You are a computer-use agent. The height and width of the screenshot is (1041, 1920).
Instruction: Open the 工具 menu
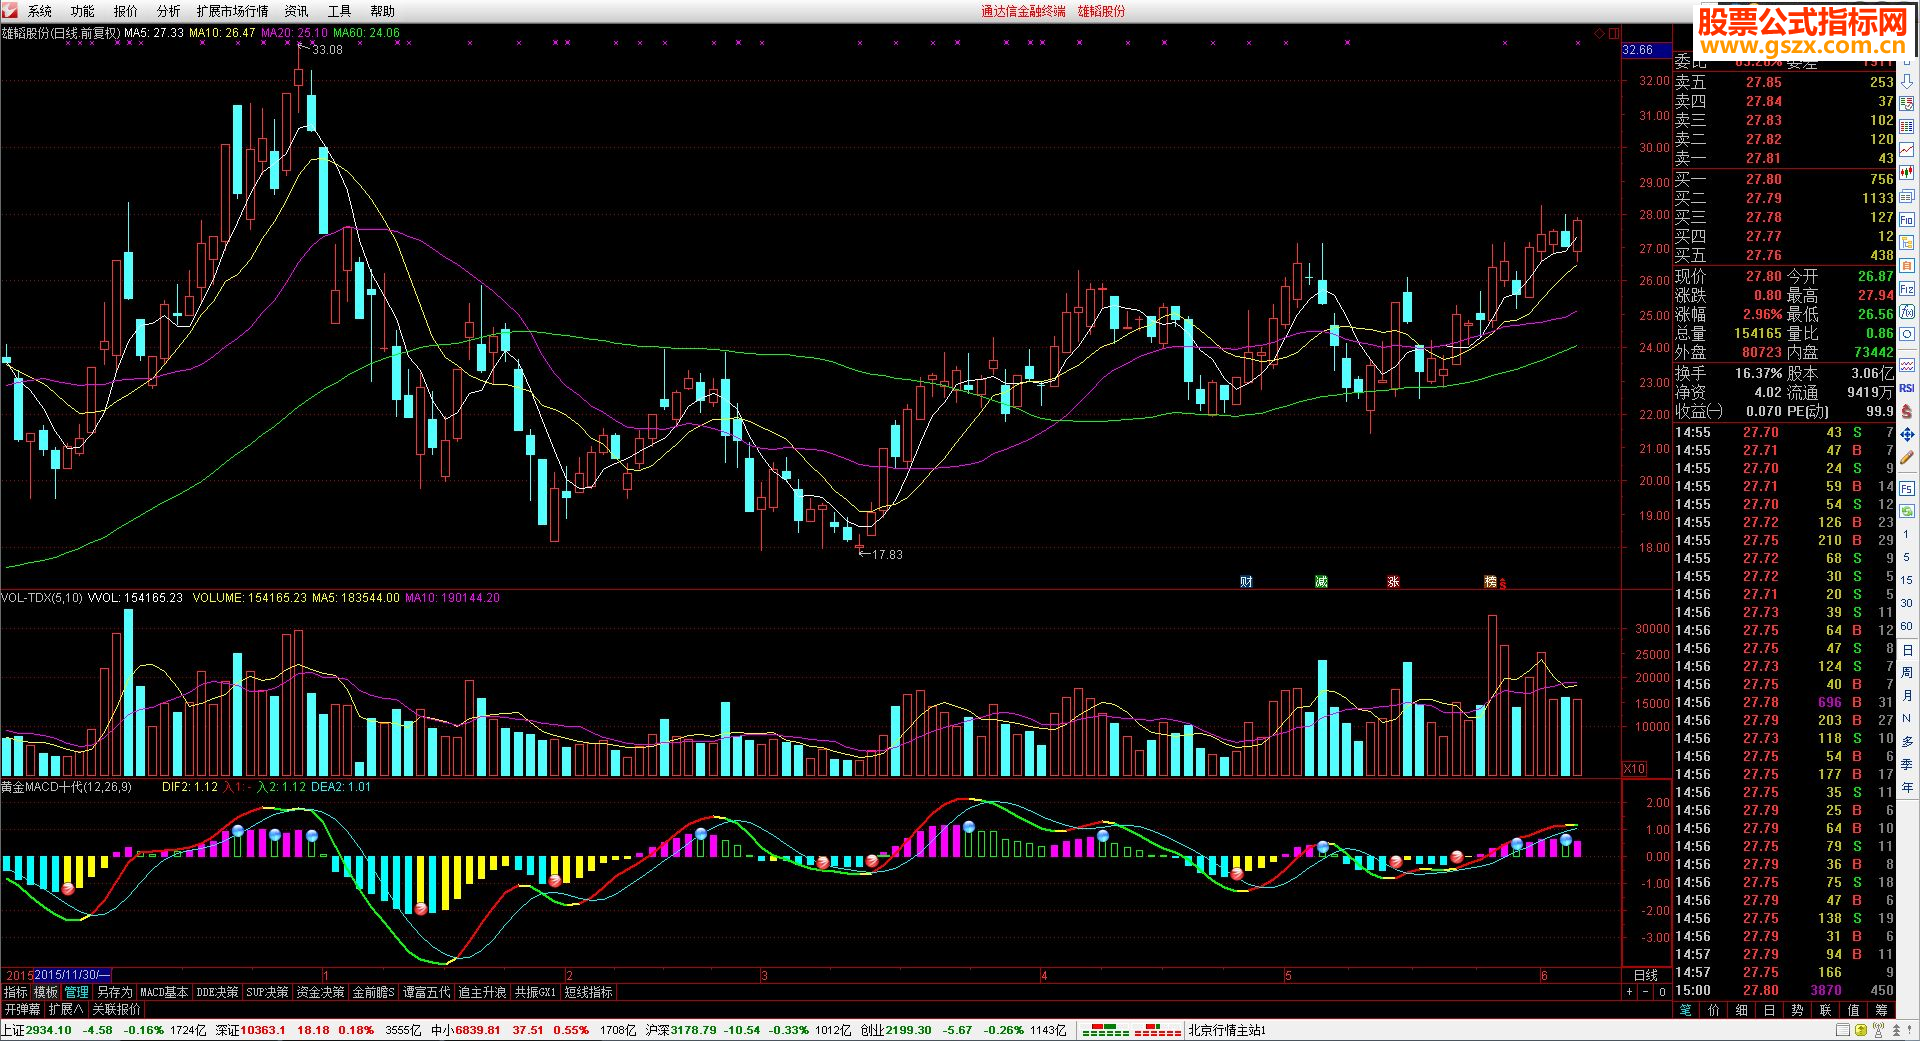(x=340, y=11)
